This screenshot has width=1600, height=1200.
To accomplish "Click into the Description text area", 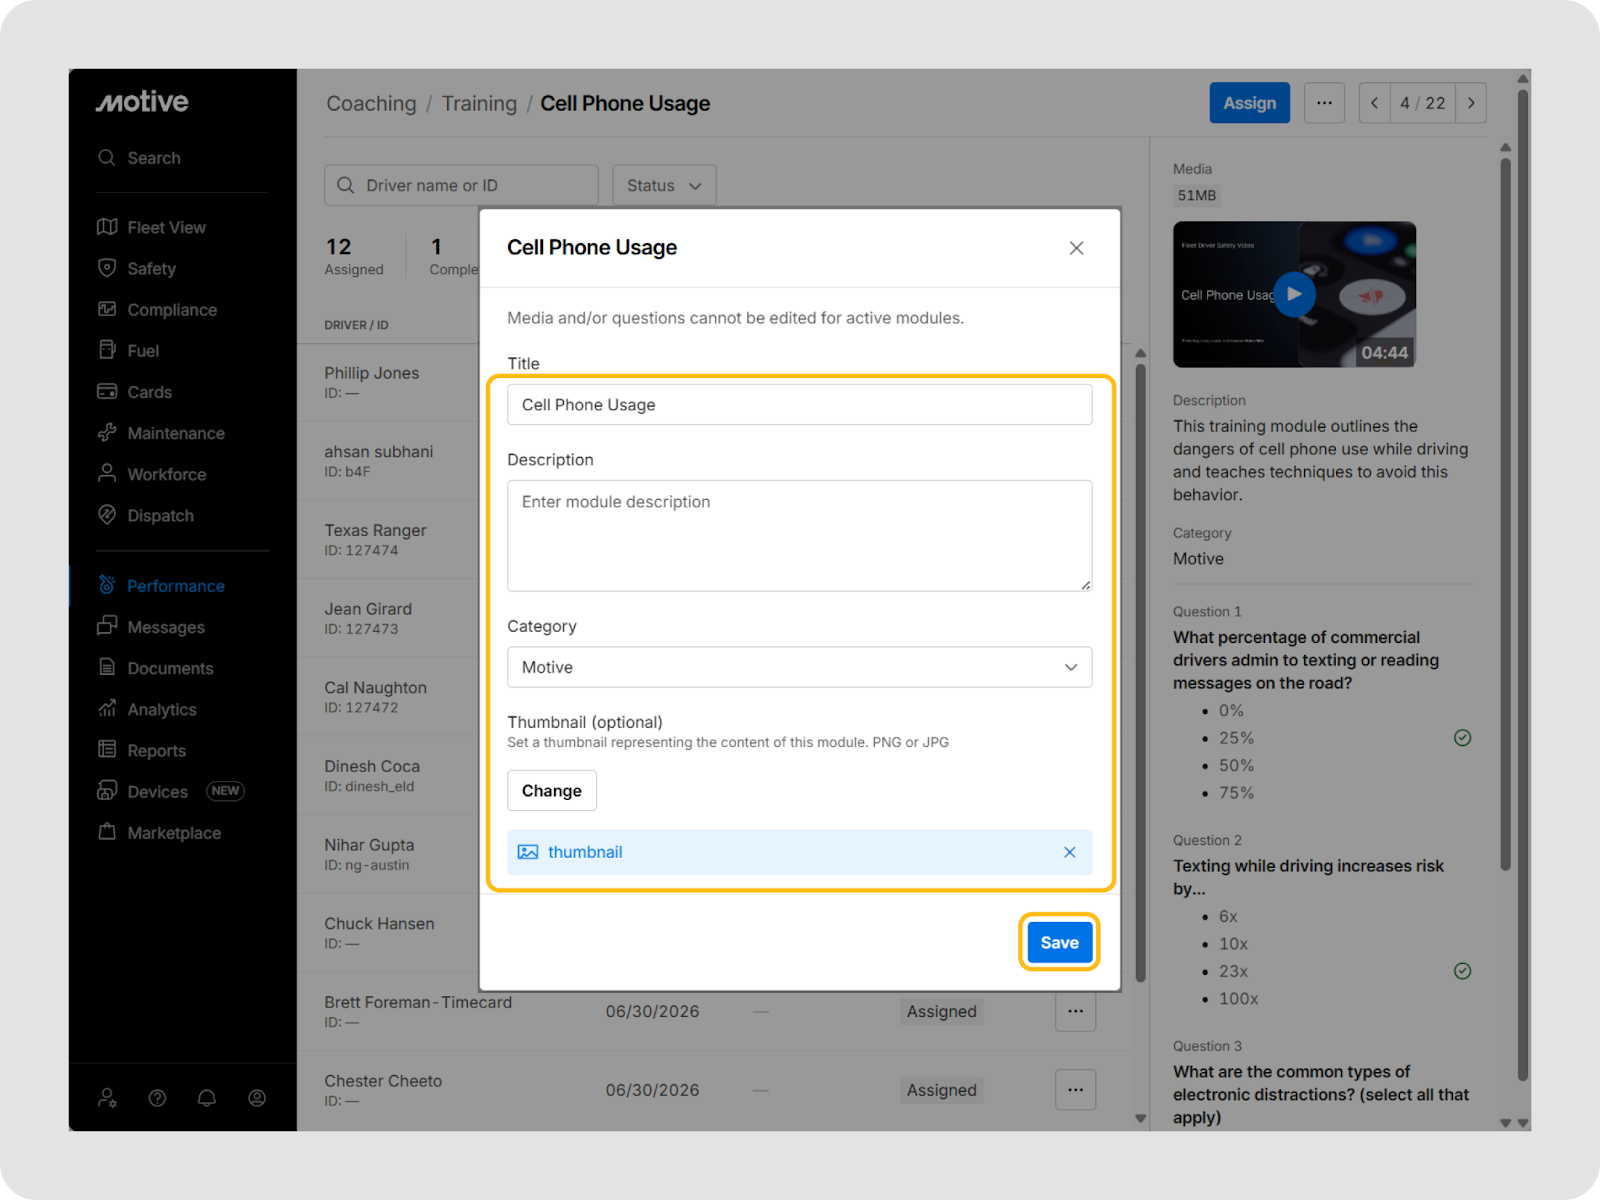I will 798,535.
